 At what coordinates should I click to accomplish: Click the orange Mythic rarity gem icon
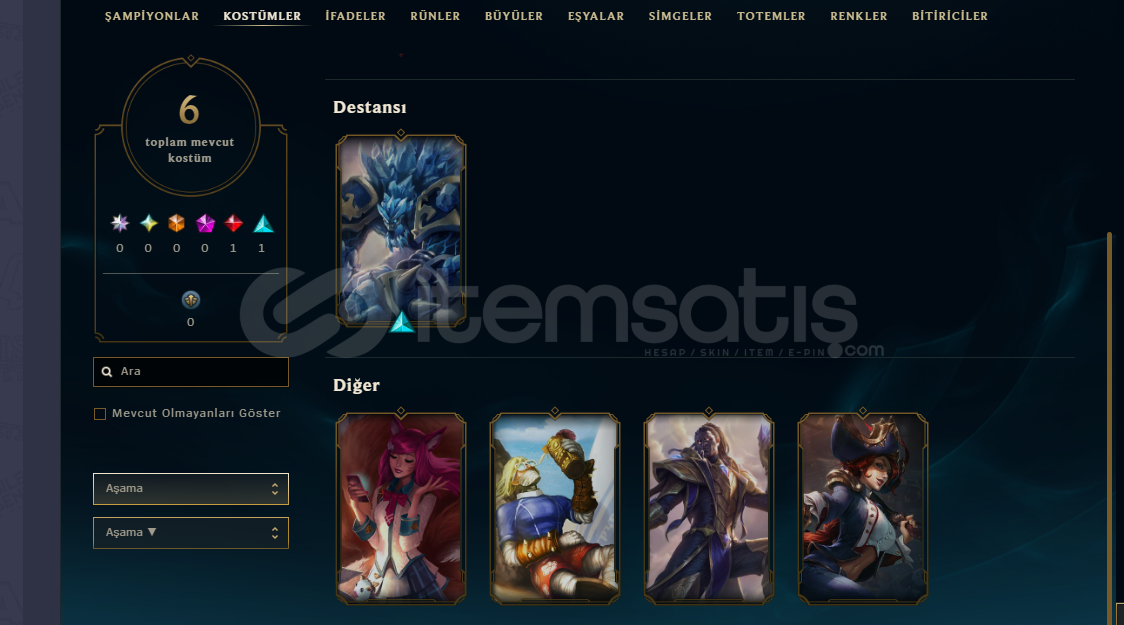pos(176,223)
